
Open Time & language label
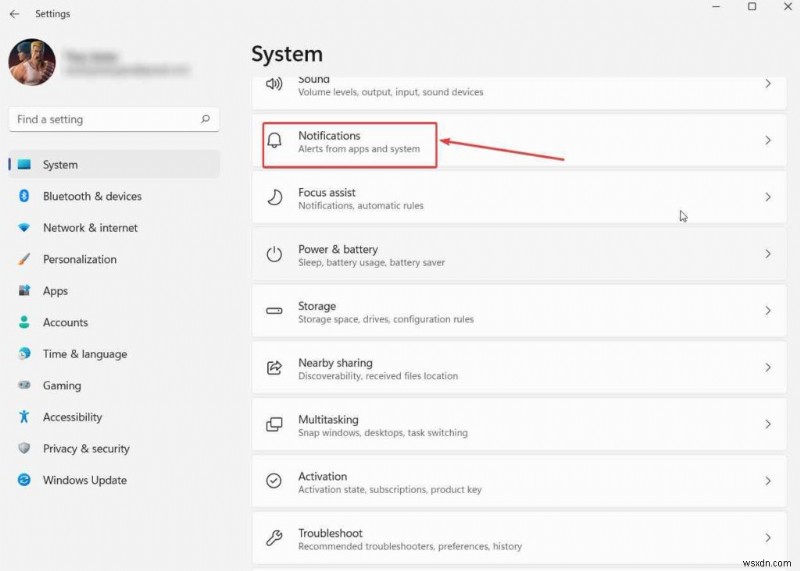(x=85, y=354)
